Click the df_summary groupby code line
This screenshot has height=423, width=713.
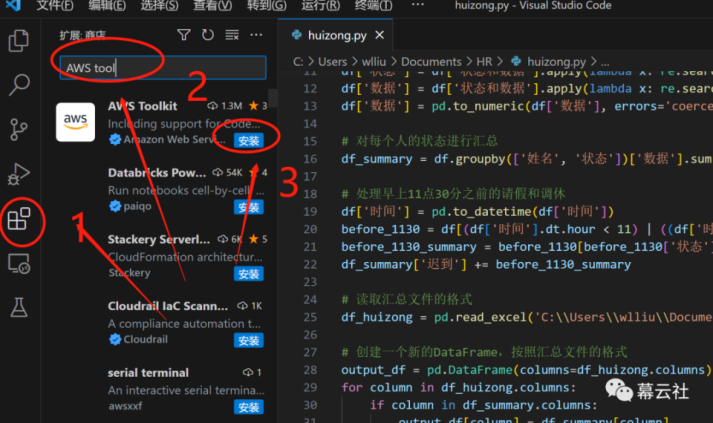(x=527, y=159)
